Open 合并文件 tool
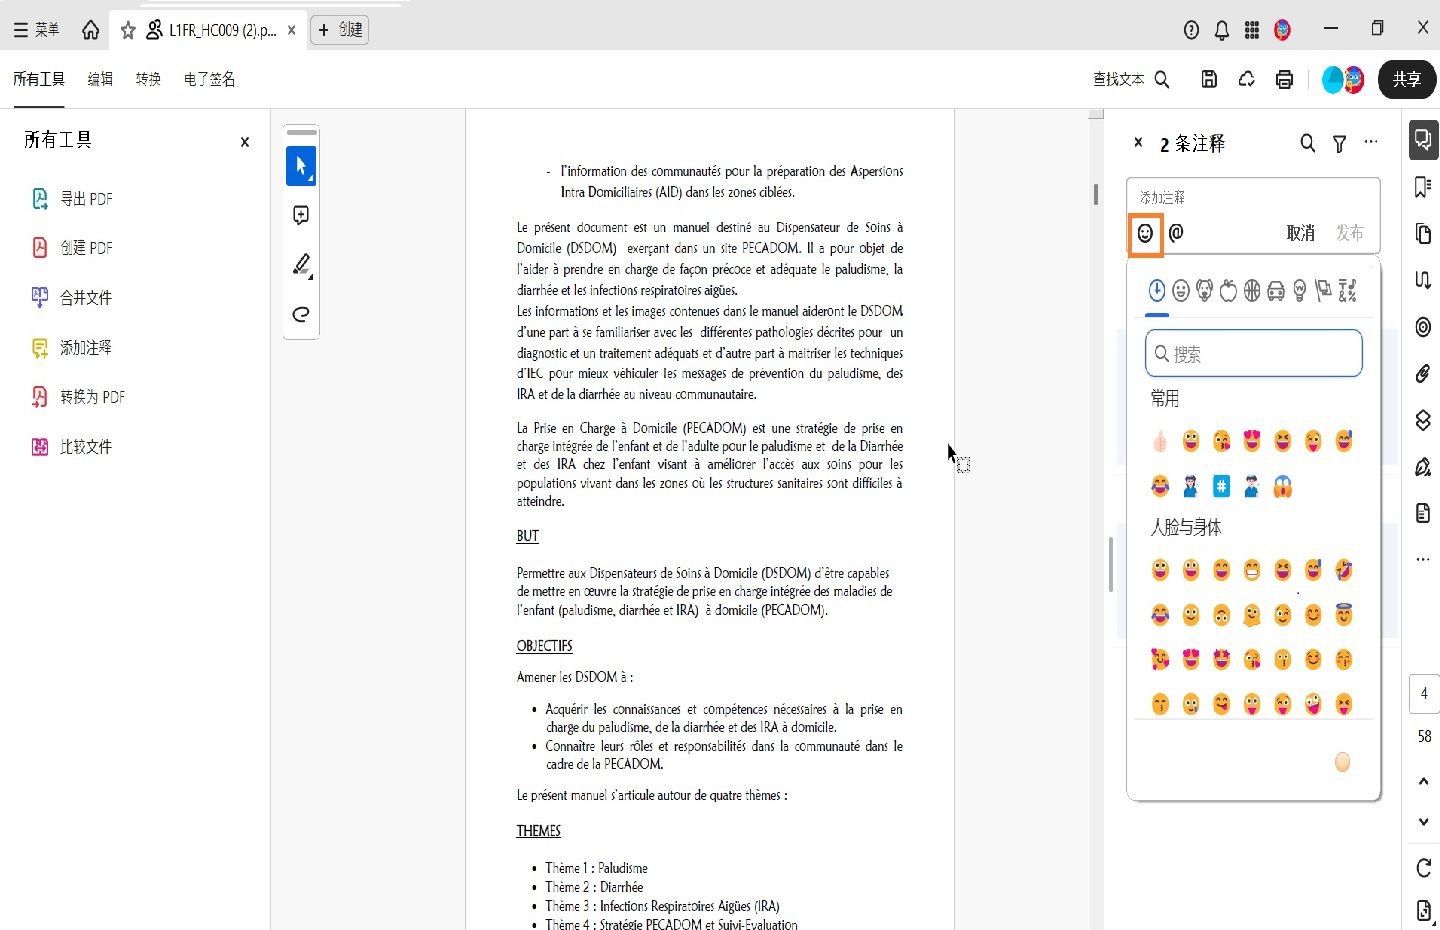 click(73, 298)
